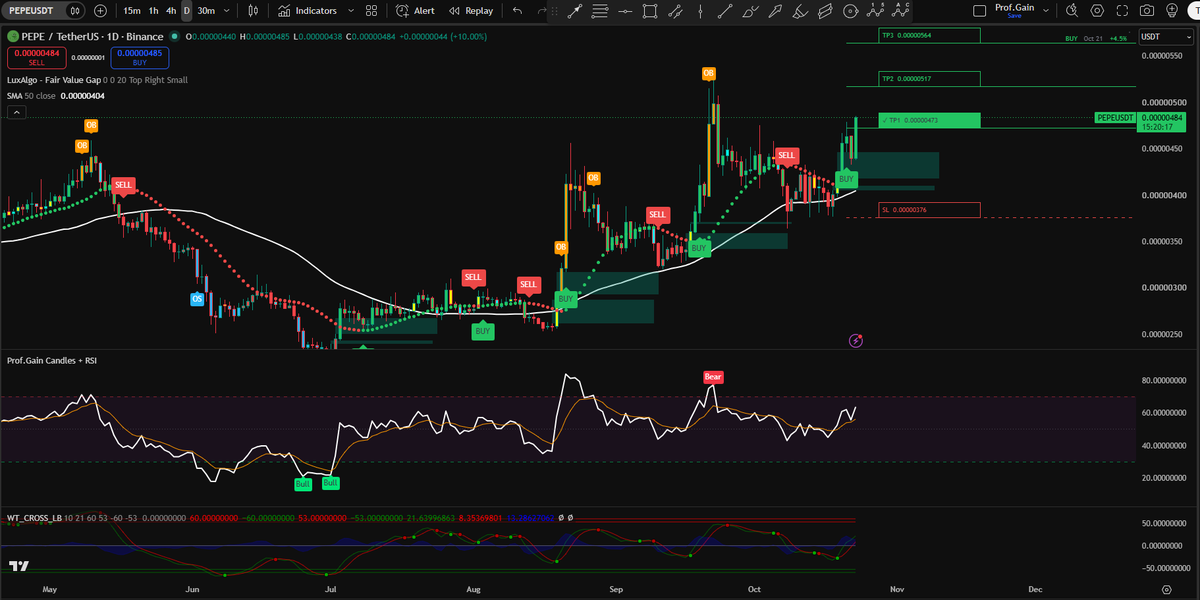This screenshot has height=600, width=1200.
Task: Select the Elliott wave 12345 pattern tool
Action: click(875, 11)
